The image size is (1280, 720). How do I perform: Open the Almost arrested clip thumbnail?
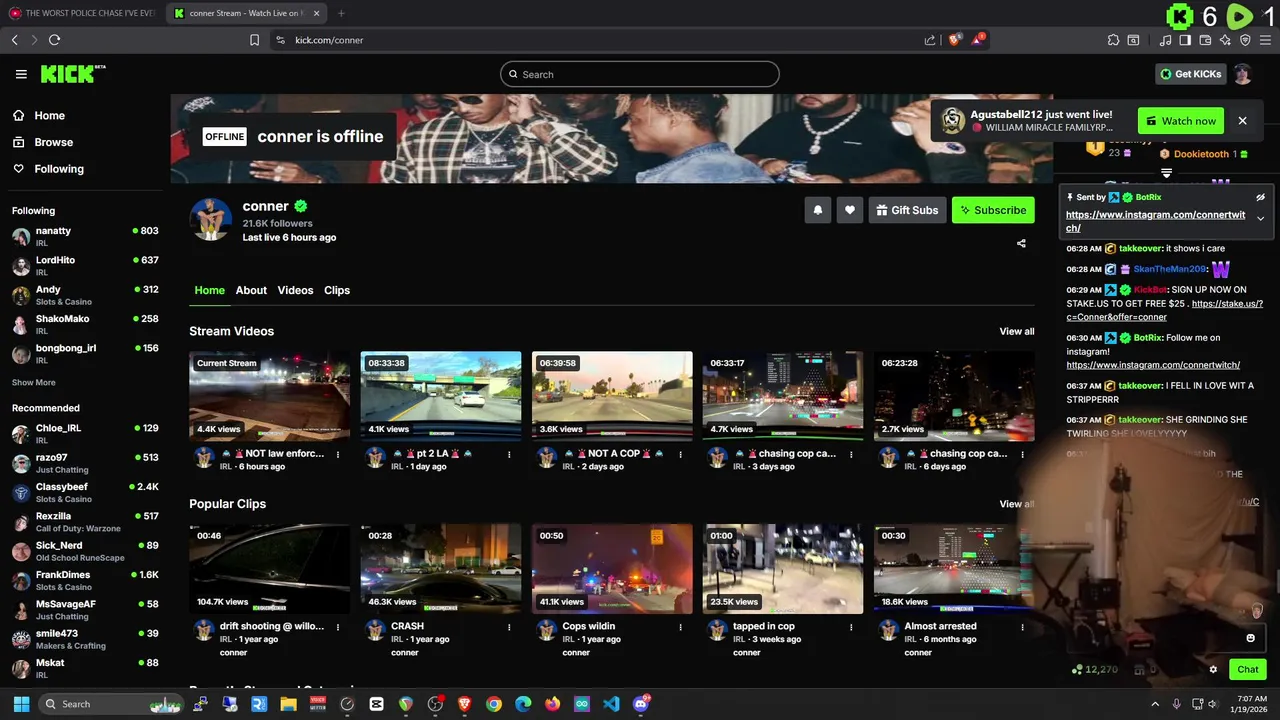pyautogui.click(x=954, y=569)
